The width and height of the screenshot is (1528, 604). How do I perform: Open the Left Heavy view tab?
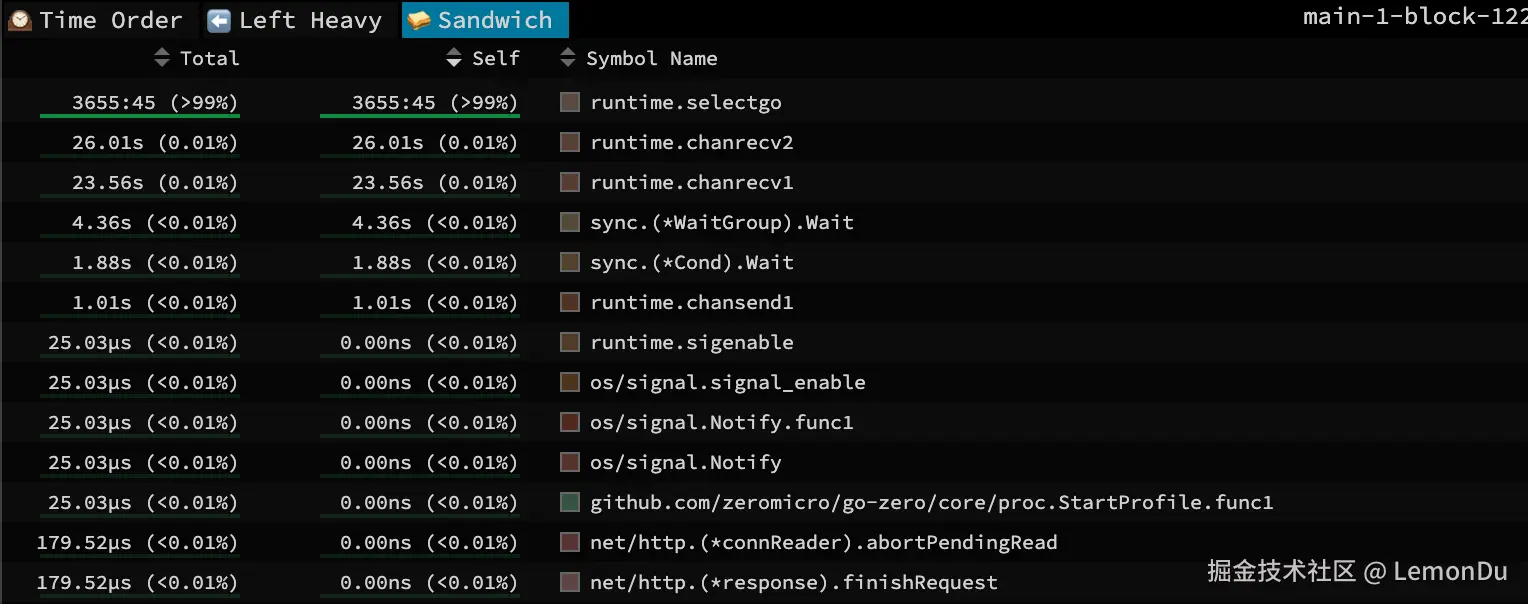[x=295, y=20]
